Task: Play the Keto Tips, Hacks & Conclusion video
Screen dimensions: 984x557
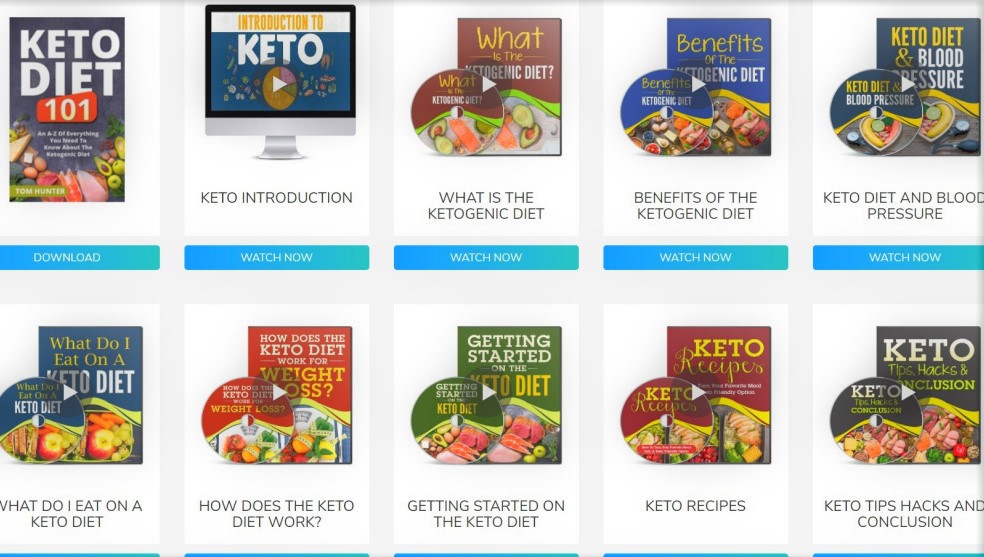Action: click(x=908, y=392)
